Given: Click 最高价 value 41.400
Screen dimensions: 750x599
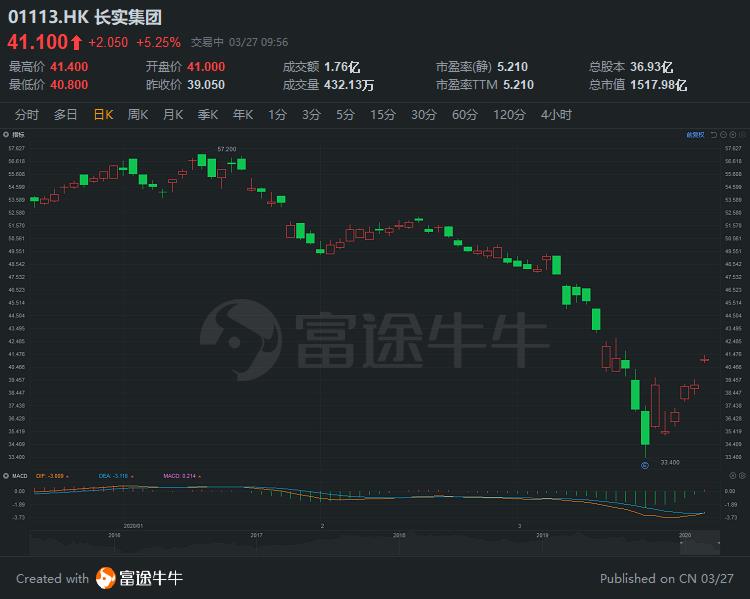Looking at the screenshot, I should pyautogui.click(x=69, y=67).
